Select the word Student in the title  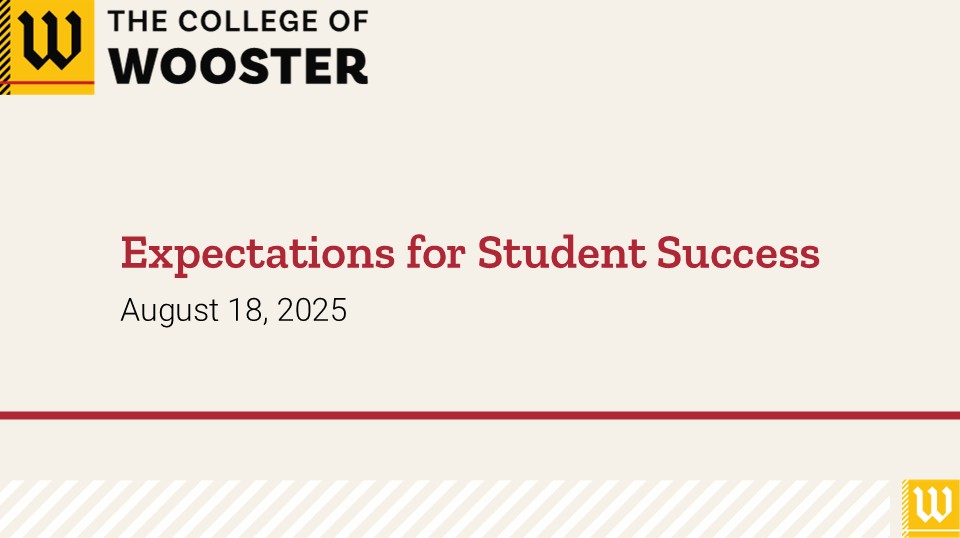tap(561, 252)
